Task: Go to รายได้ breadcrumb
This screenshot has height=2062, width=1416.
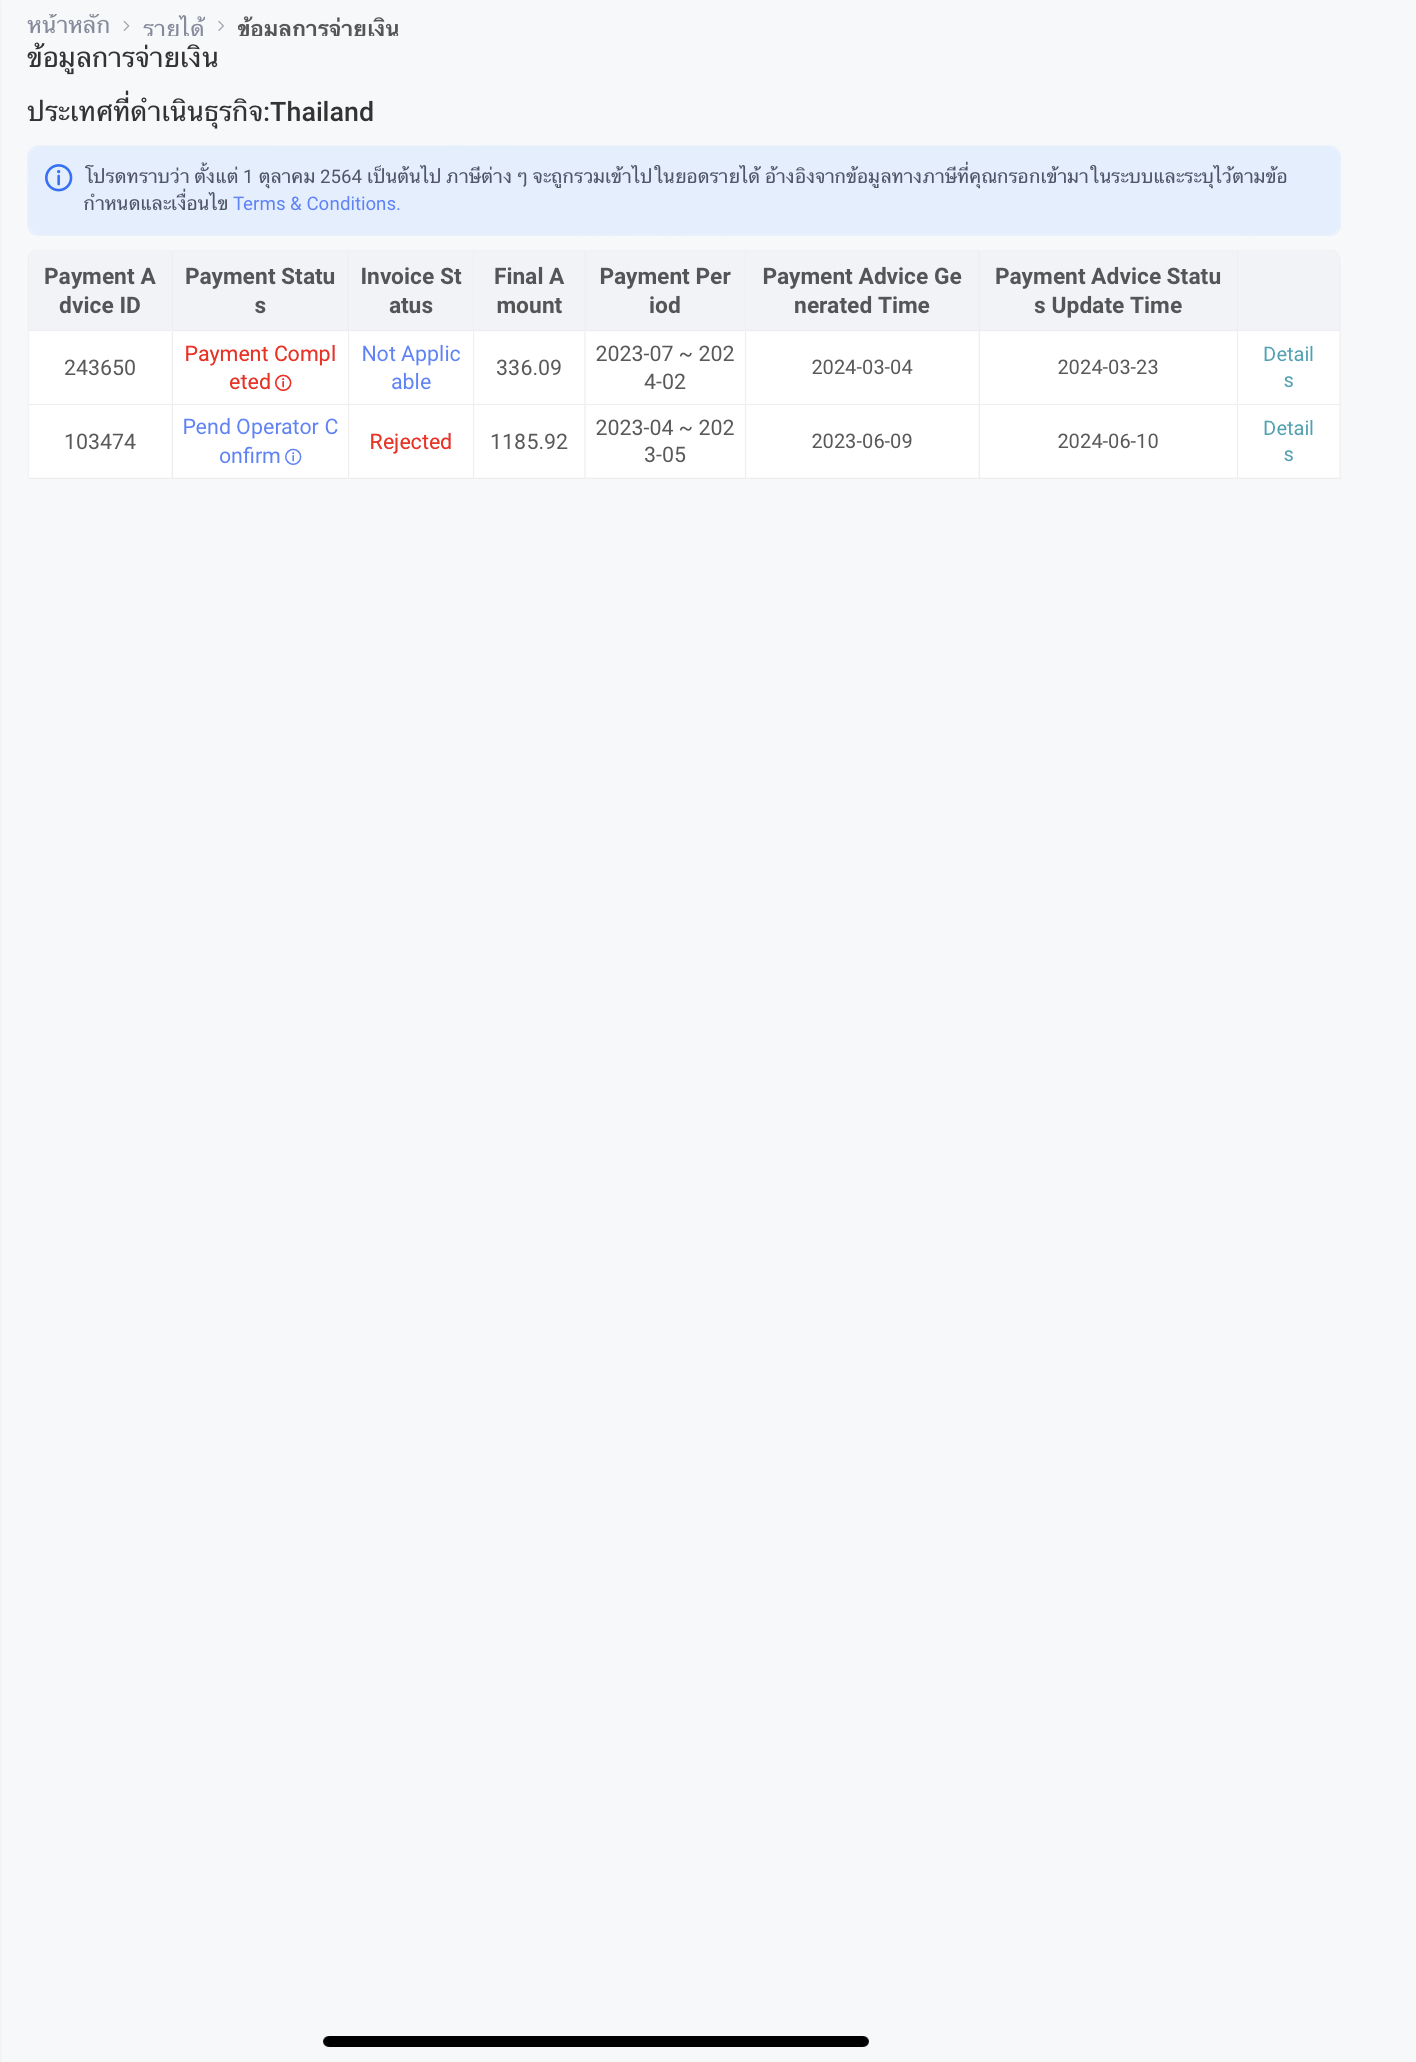Action: [x=173, y=27]
